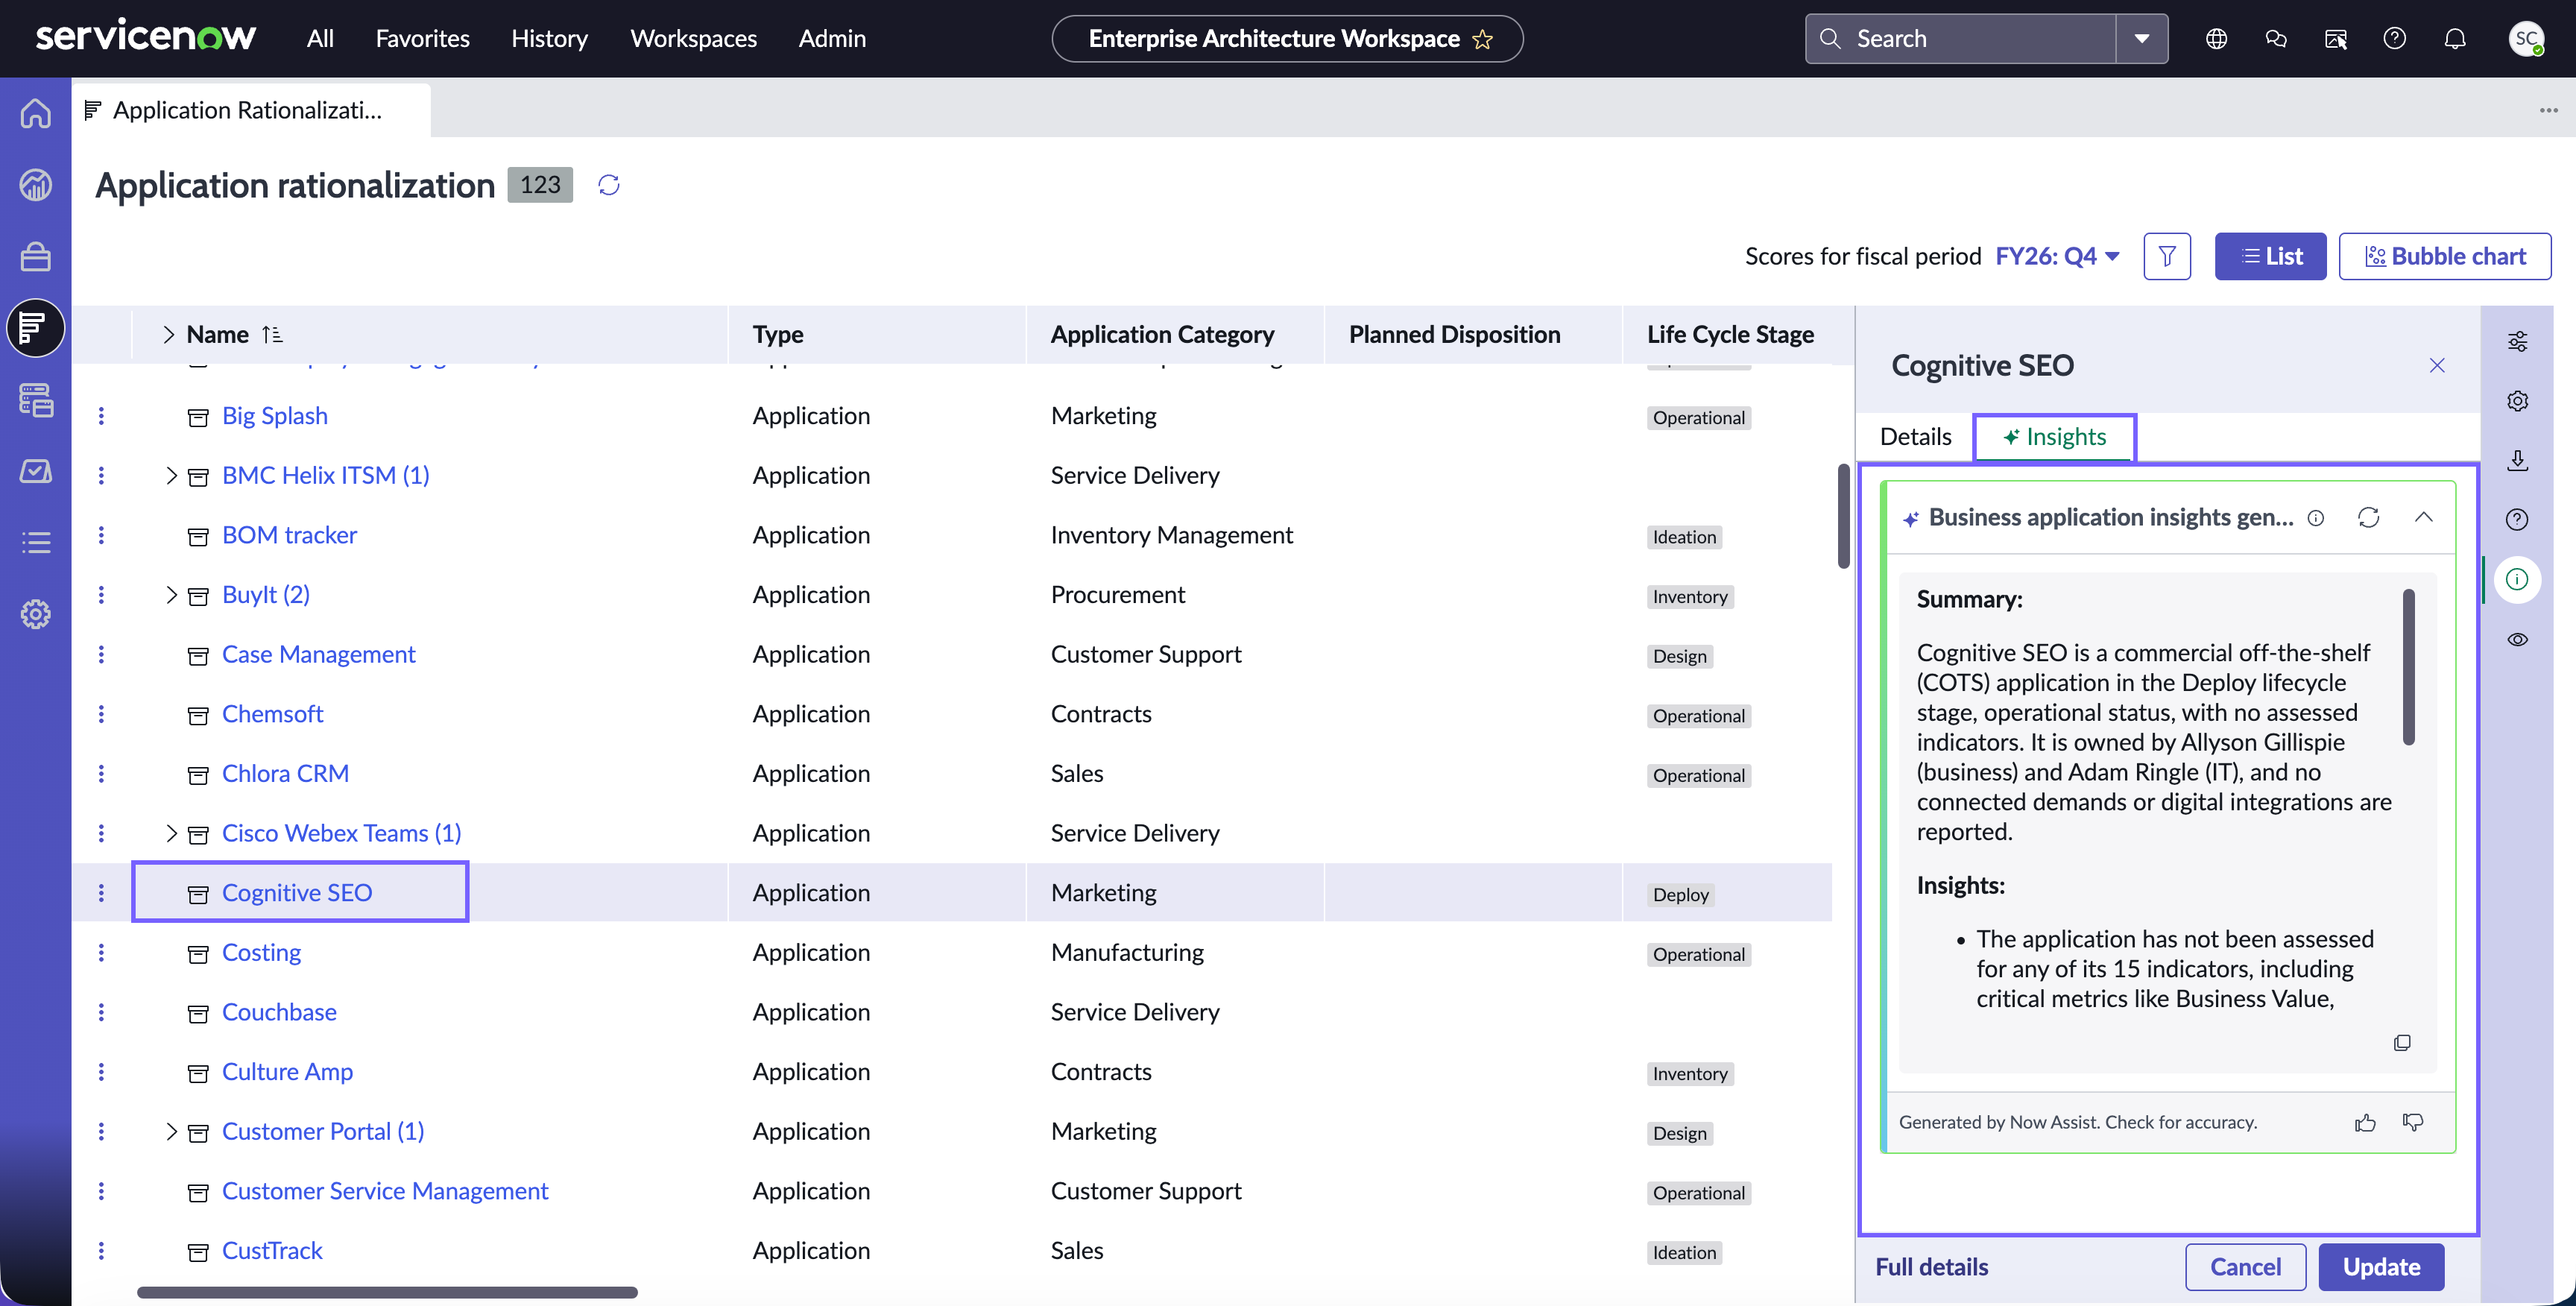Open the dashboard gauge icon in sidebar
Screen dimensions: 2576x1306
click(x=36, y=185)
